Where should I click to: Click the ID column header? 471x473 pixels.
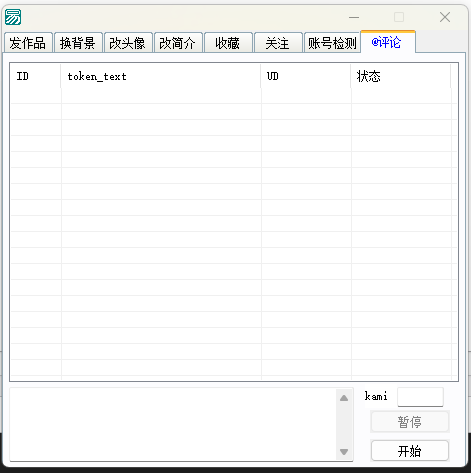click(x=35, y=76)
